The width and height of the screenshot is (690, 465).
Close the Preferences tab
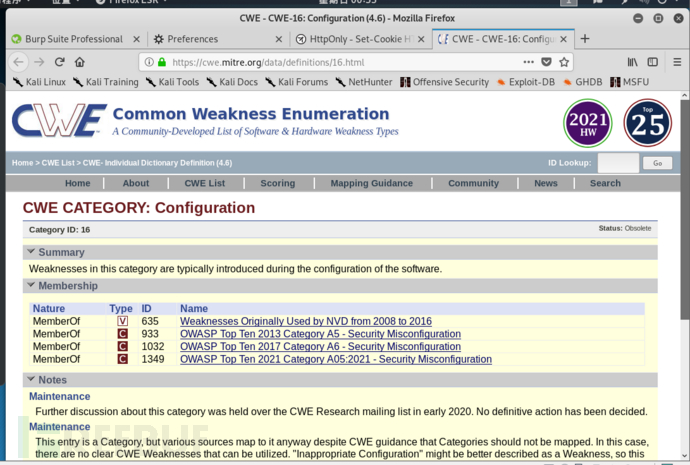click(x=279, y=39)
